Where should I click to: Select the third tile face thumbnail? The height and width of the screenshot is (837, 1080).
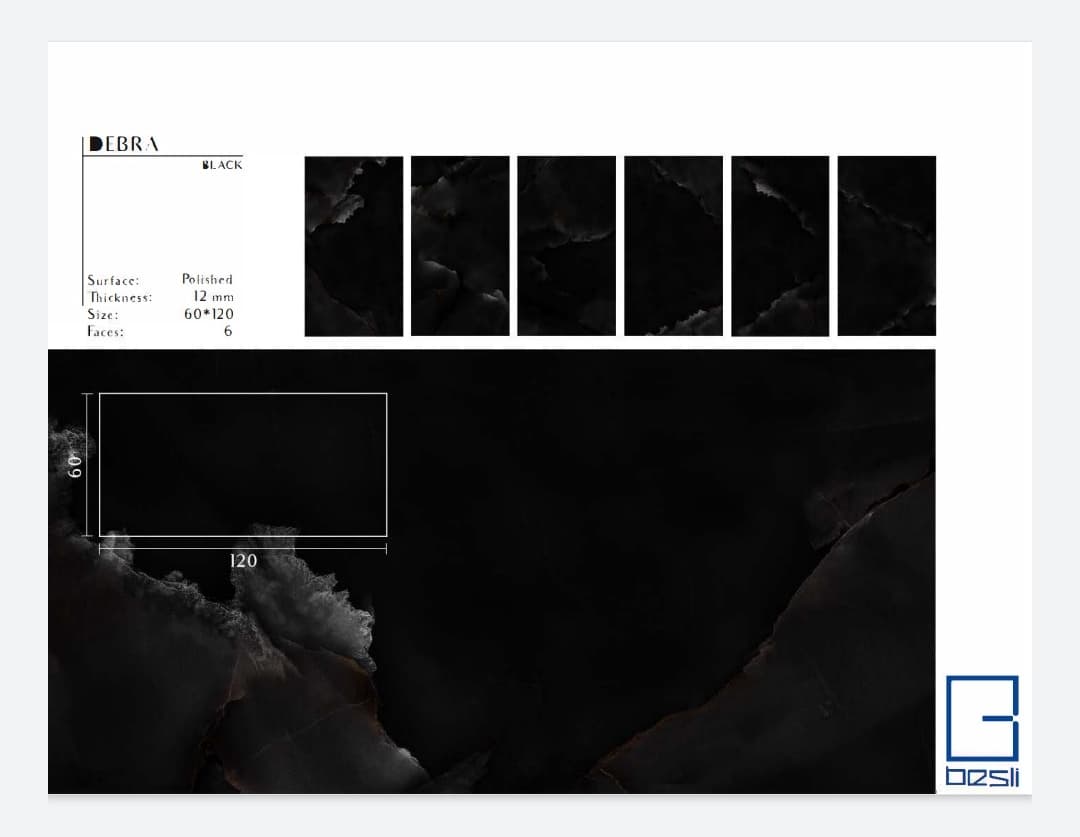(567, 246)
